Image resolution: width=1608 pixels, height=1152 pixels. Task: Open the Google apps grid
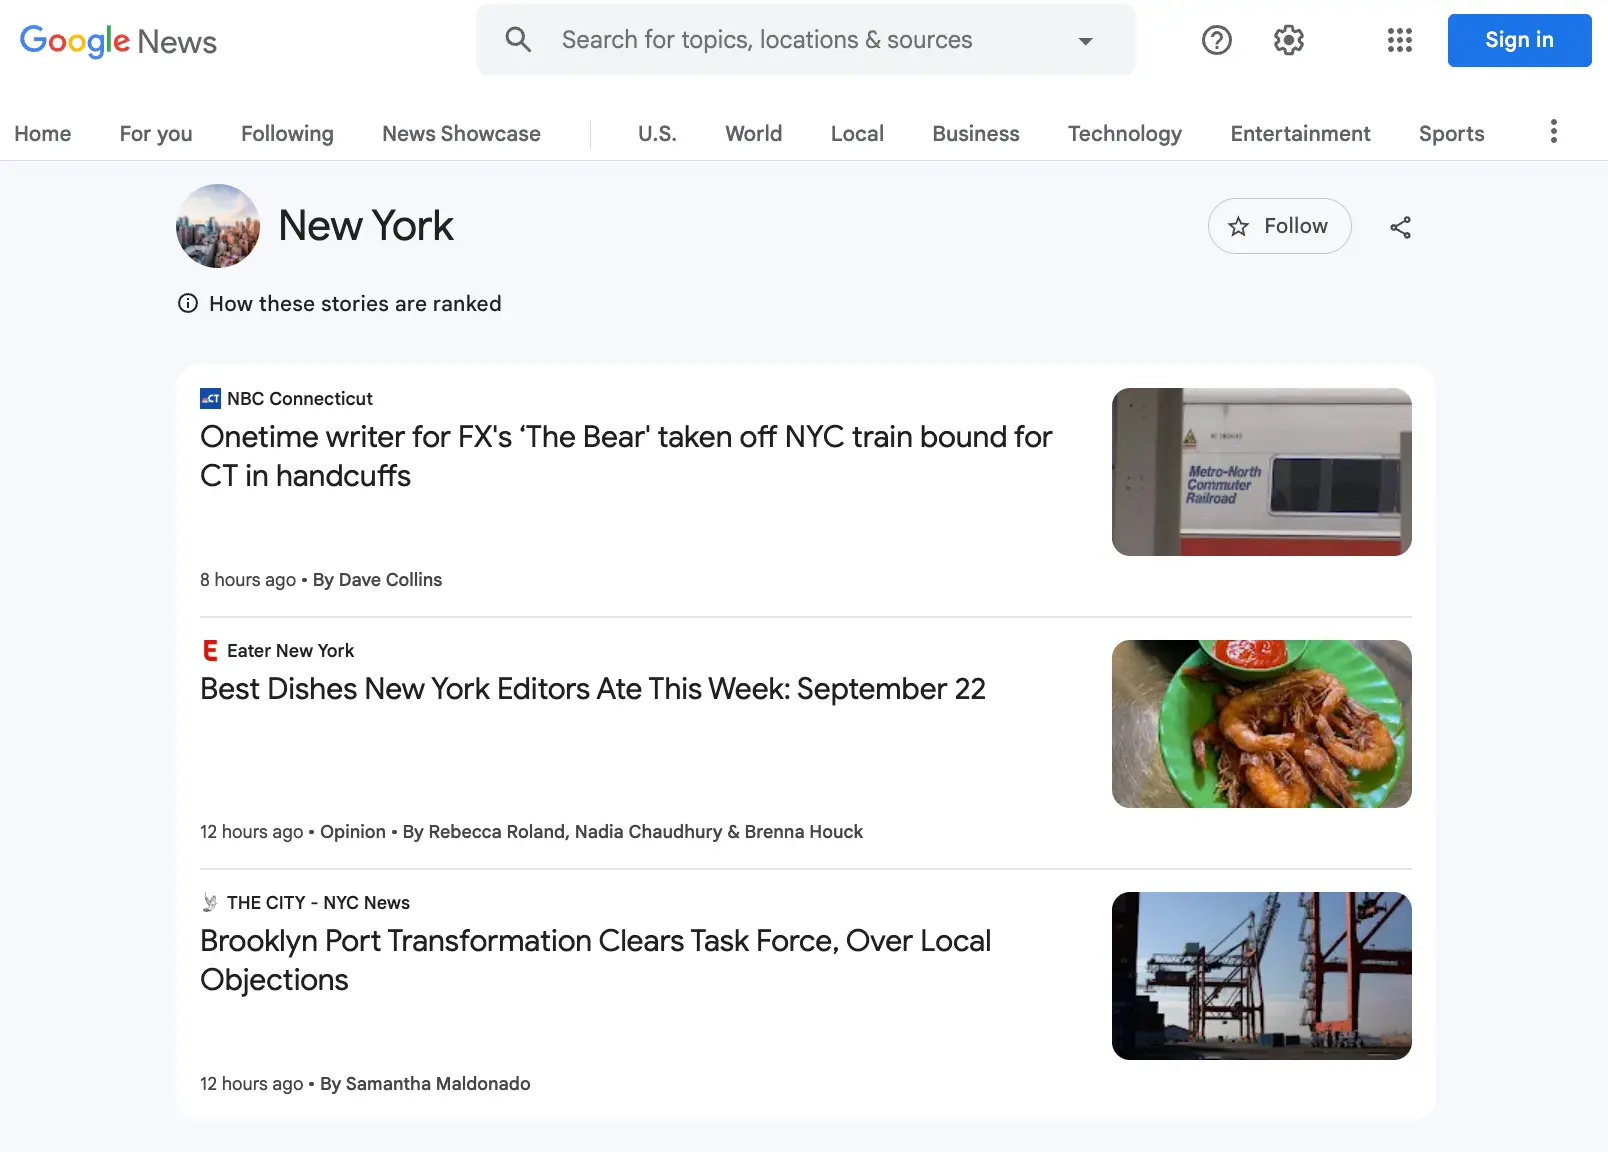pyautogui.click(x=1400, y=40)
